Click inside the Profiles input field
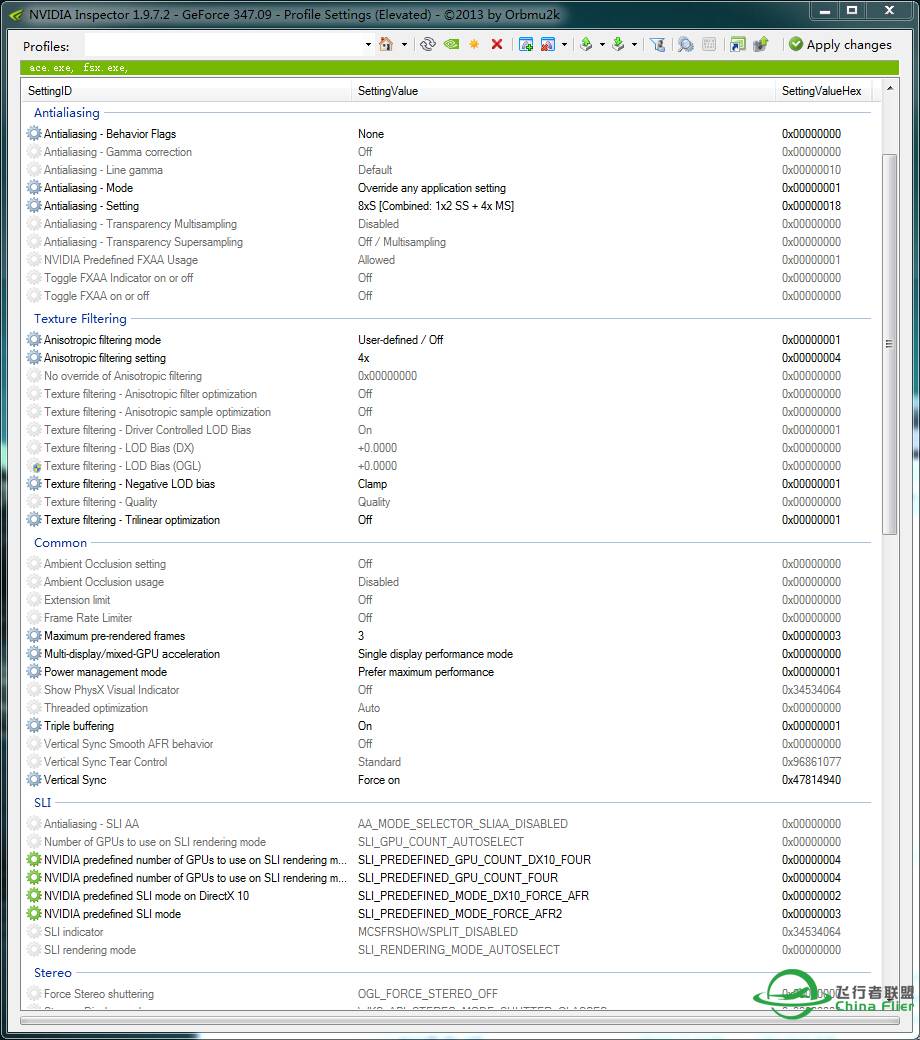This screenshot has width=920, height=1040. [224, 45]
